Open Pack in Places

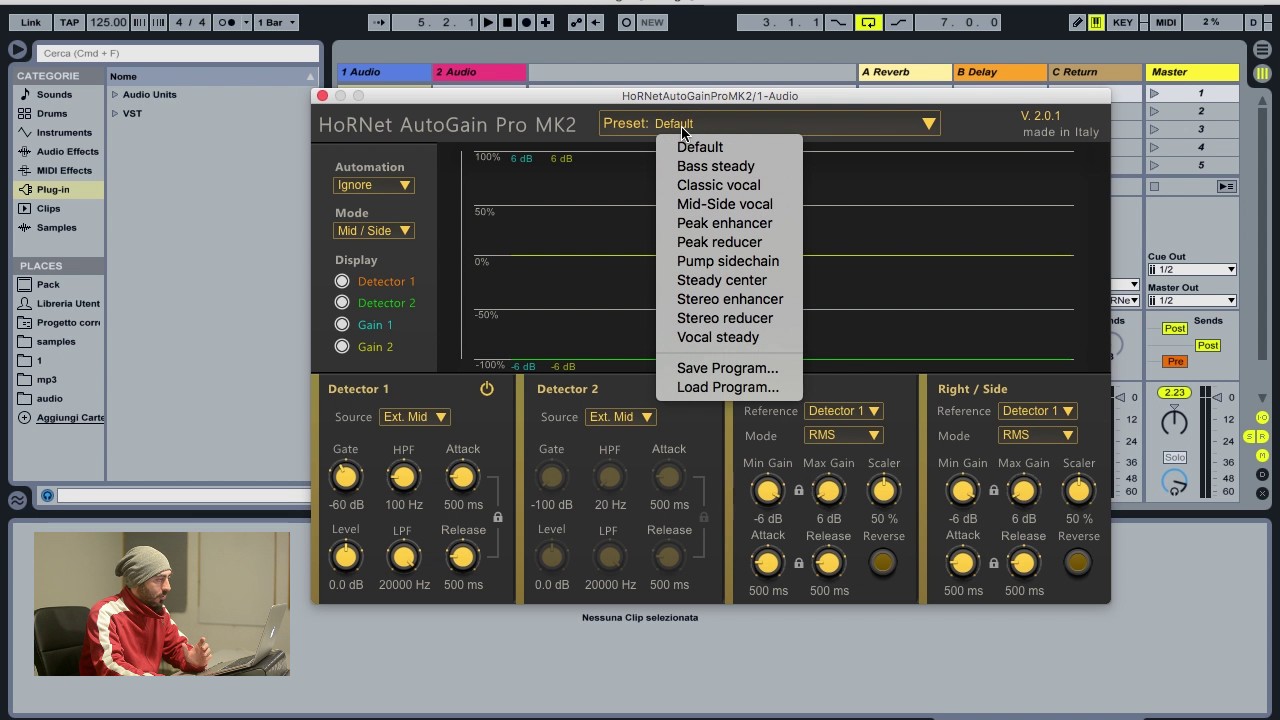click(48, 284)
